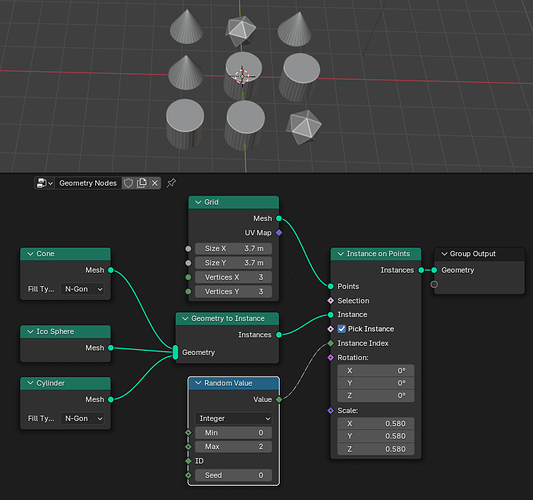
Task: Click the Random Value Max socket
Action: click(188, 447)
